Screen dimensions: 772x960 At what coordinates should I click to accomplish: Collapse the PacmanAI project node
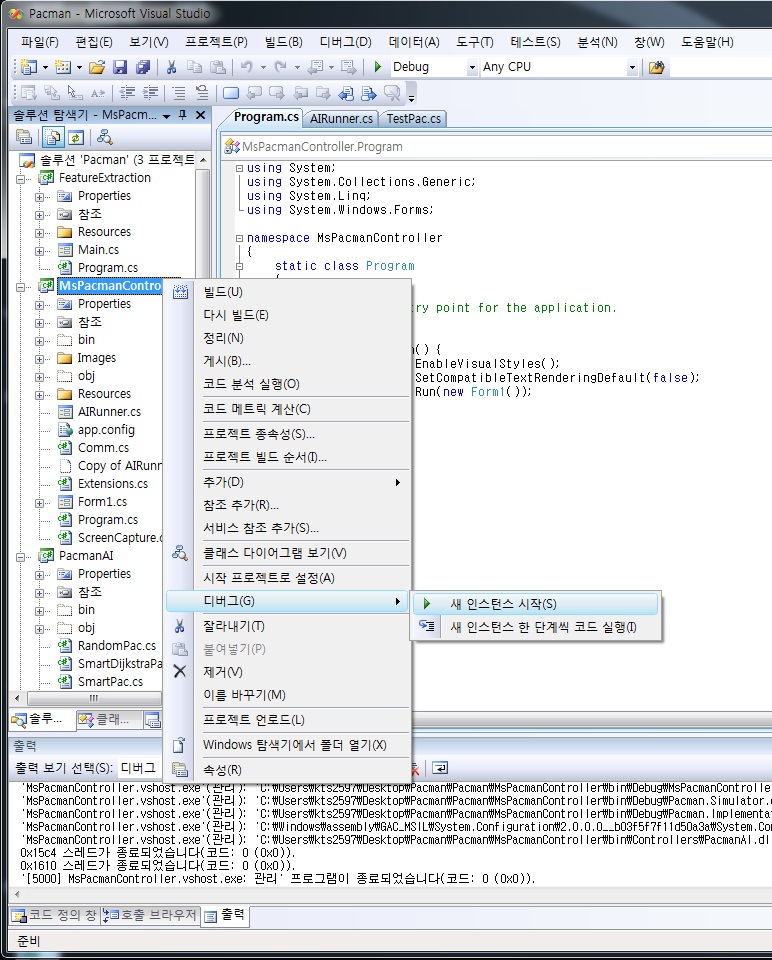pyautogui.click(x=23, y=555)
